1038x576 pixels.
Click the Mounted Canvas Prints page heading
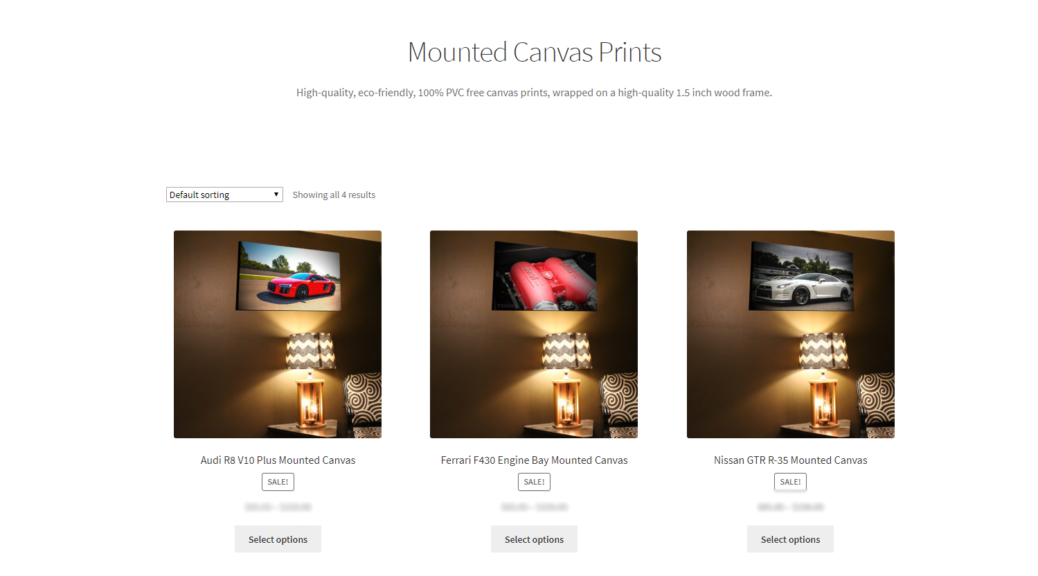(534, 52)
